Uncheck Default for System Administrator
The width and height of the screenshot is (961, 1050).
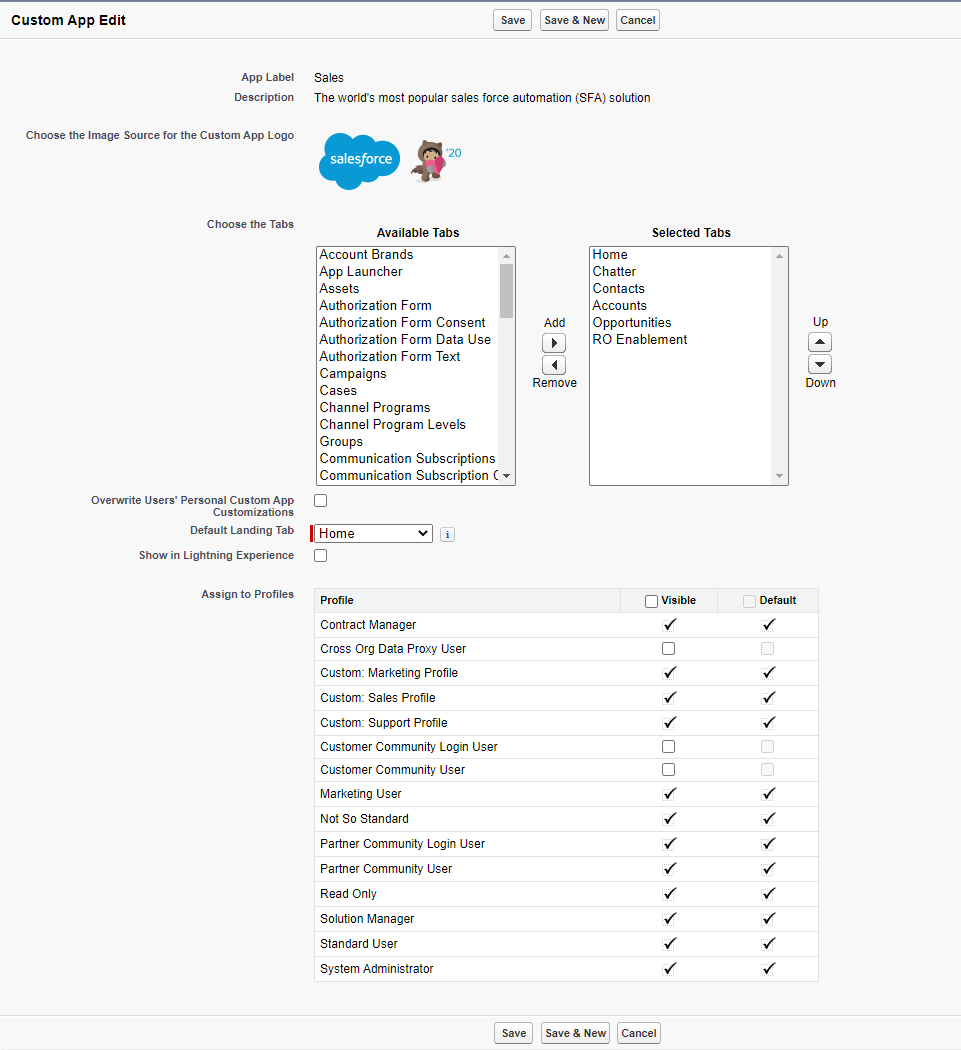pyautogui.click(x=768, y=968)
